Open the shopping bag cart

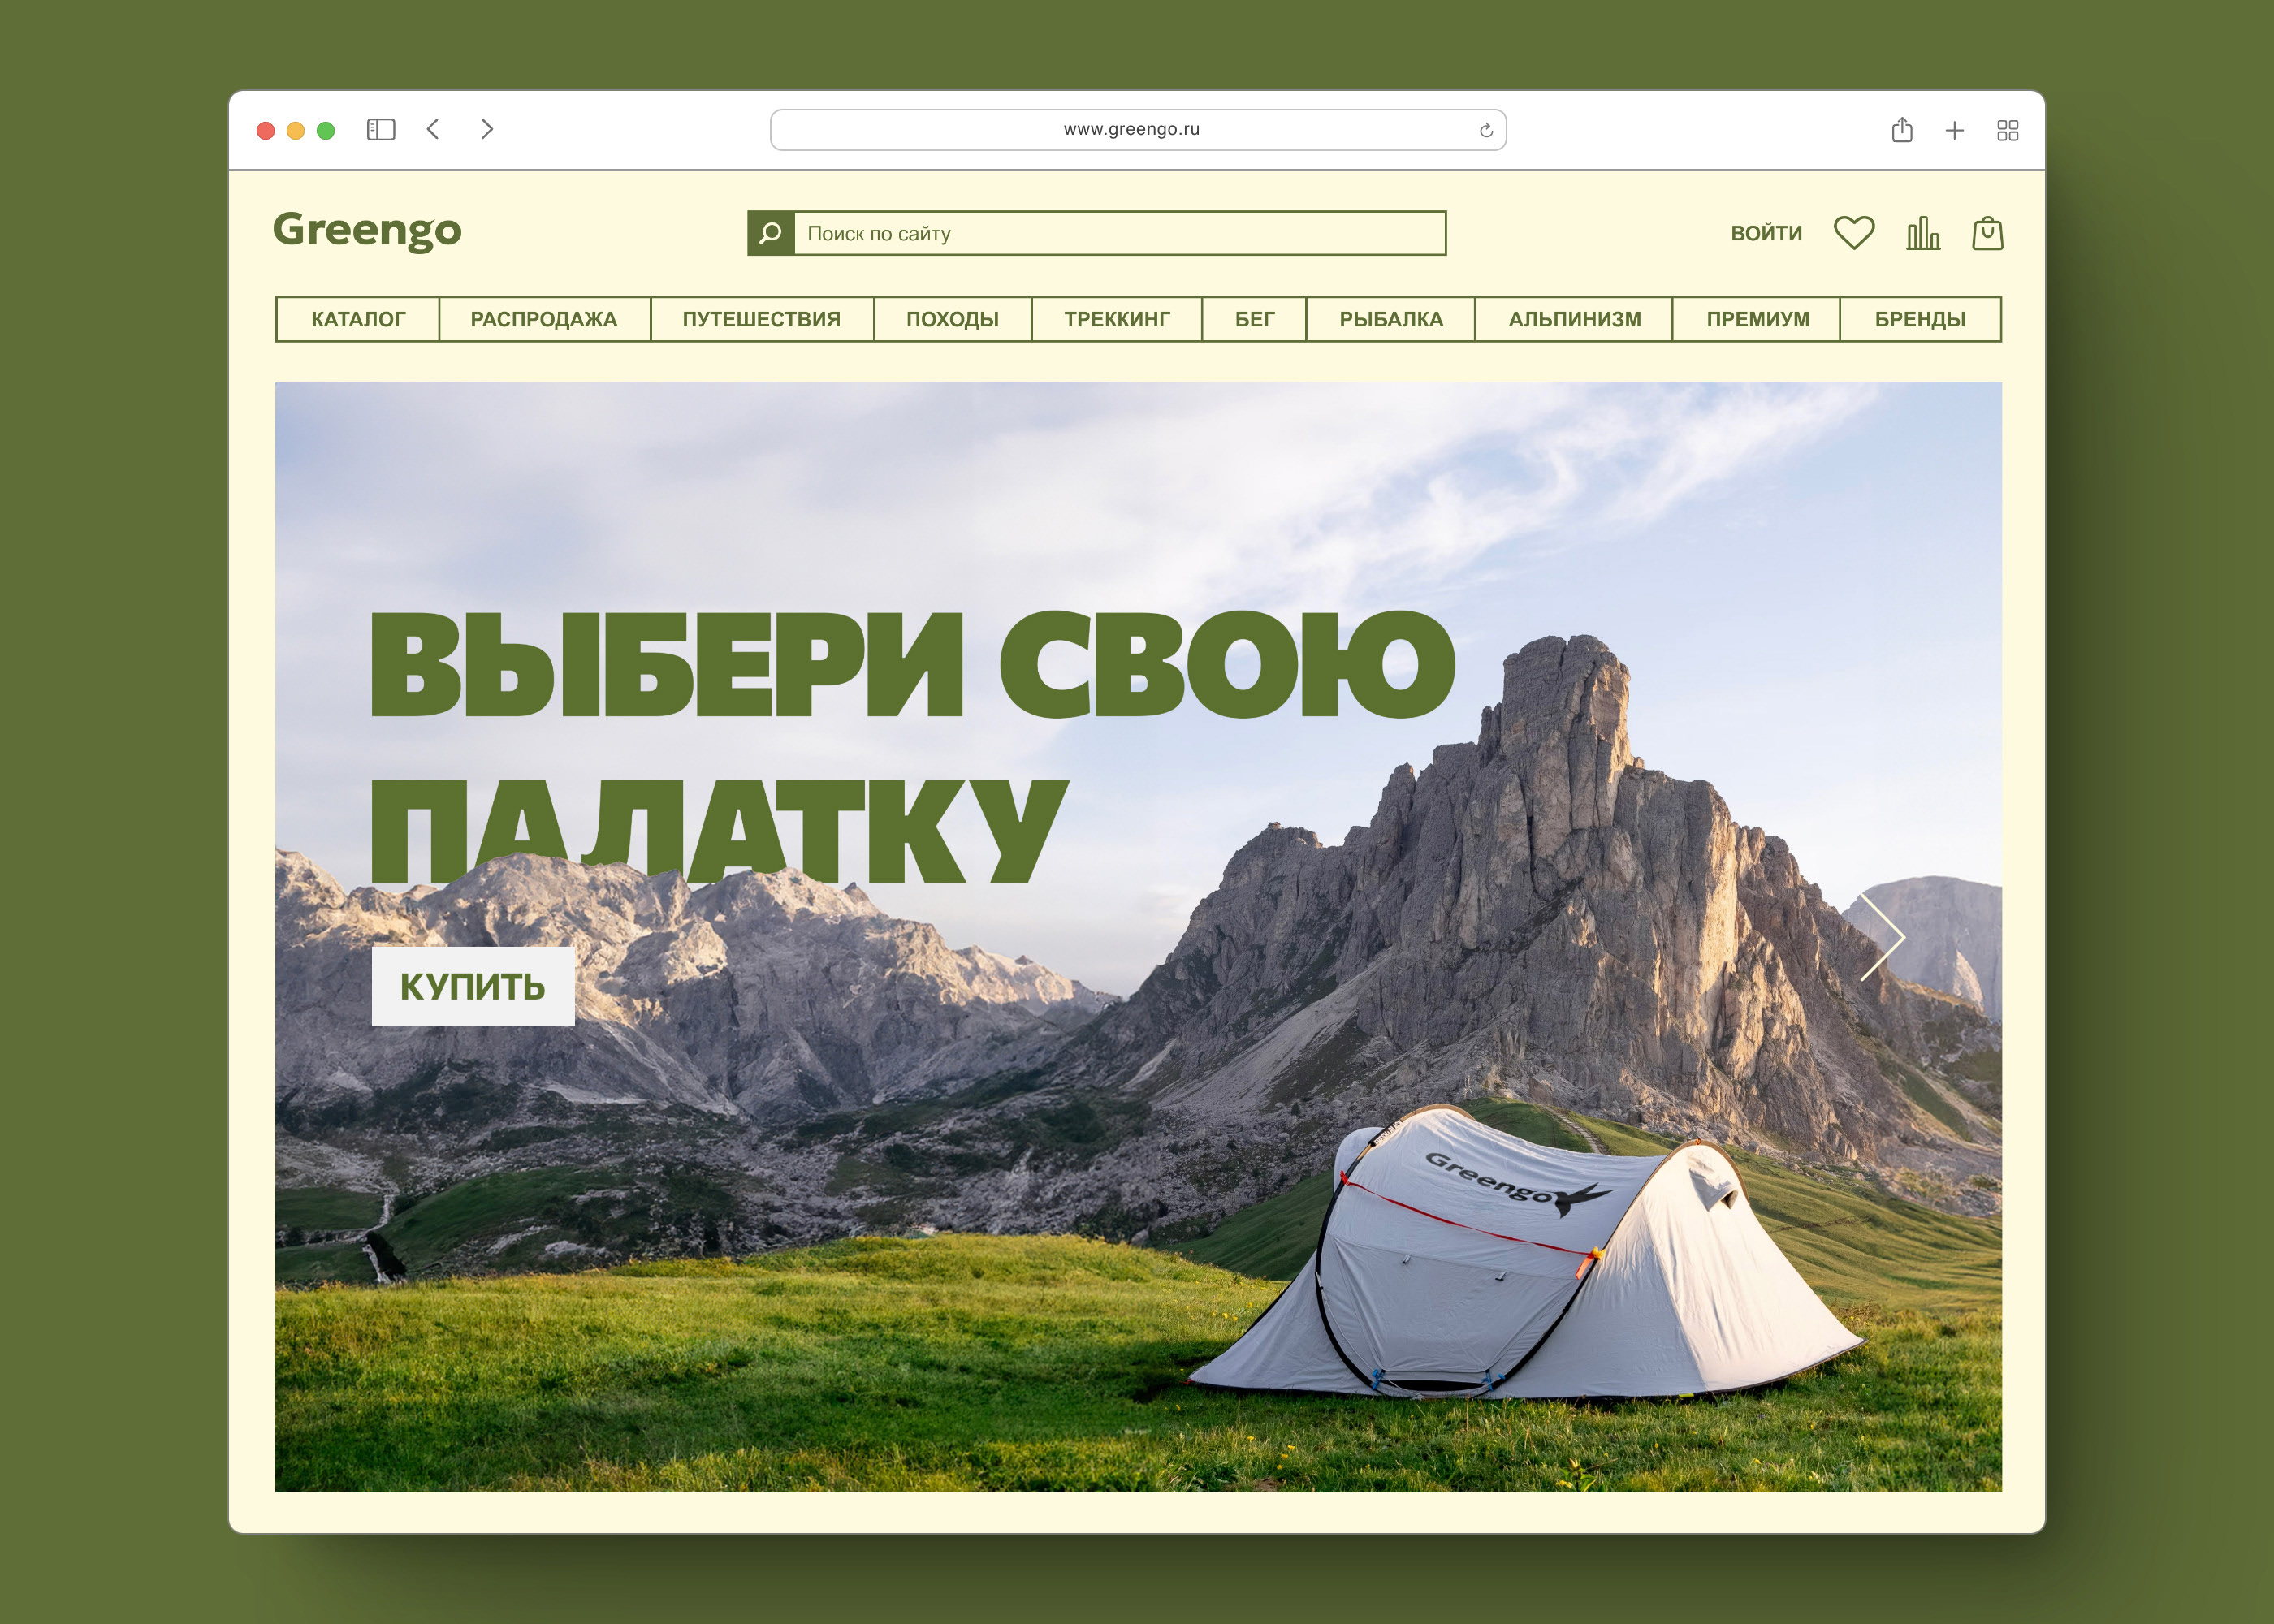click(x=1987, y=233)
